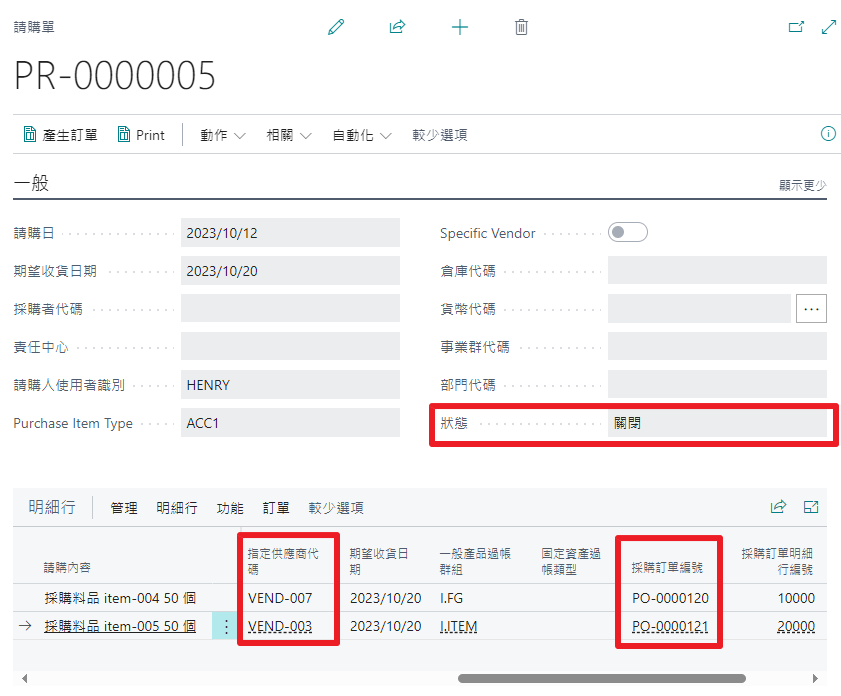
Task: Toggle the Specific Vendor switch
Action: click(628, 232)
